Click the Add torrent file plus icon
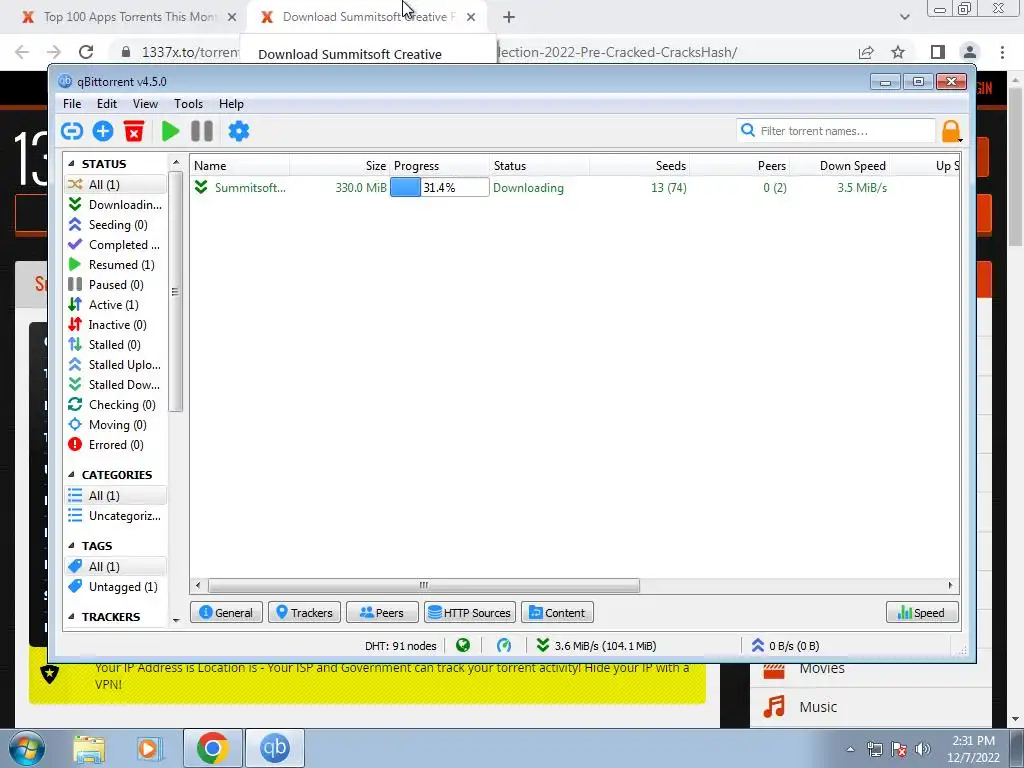The width and height of the screenshot is (1024, 768). tap(103, 131)
